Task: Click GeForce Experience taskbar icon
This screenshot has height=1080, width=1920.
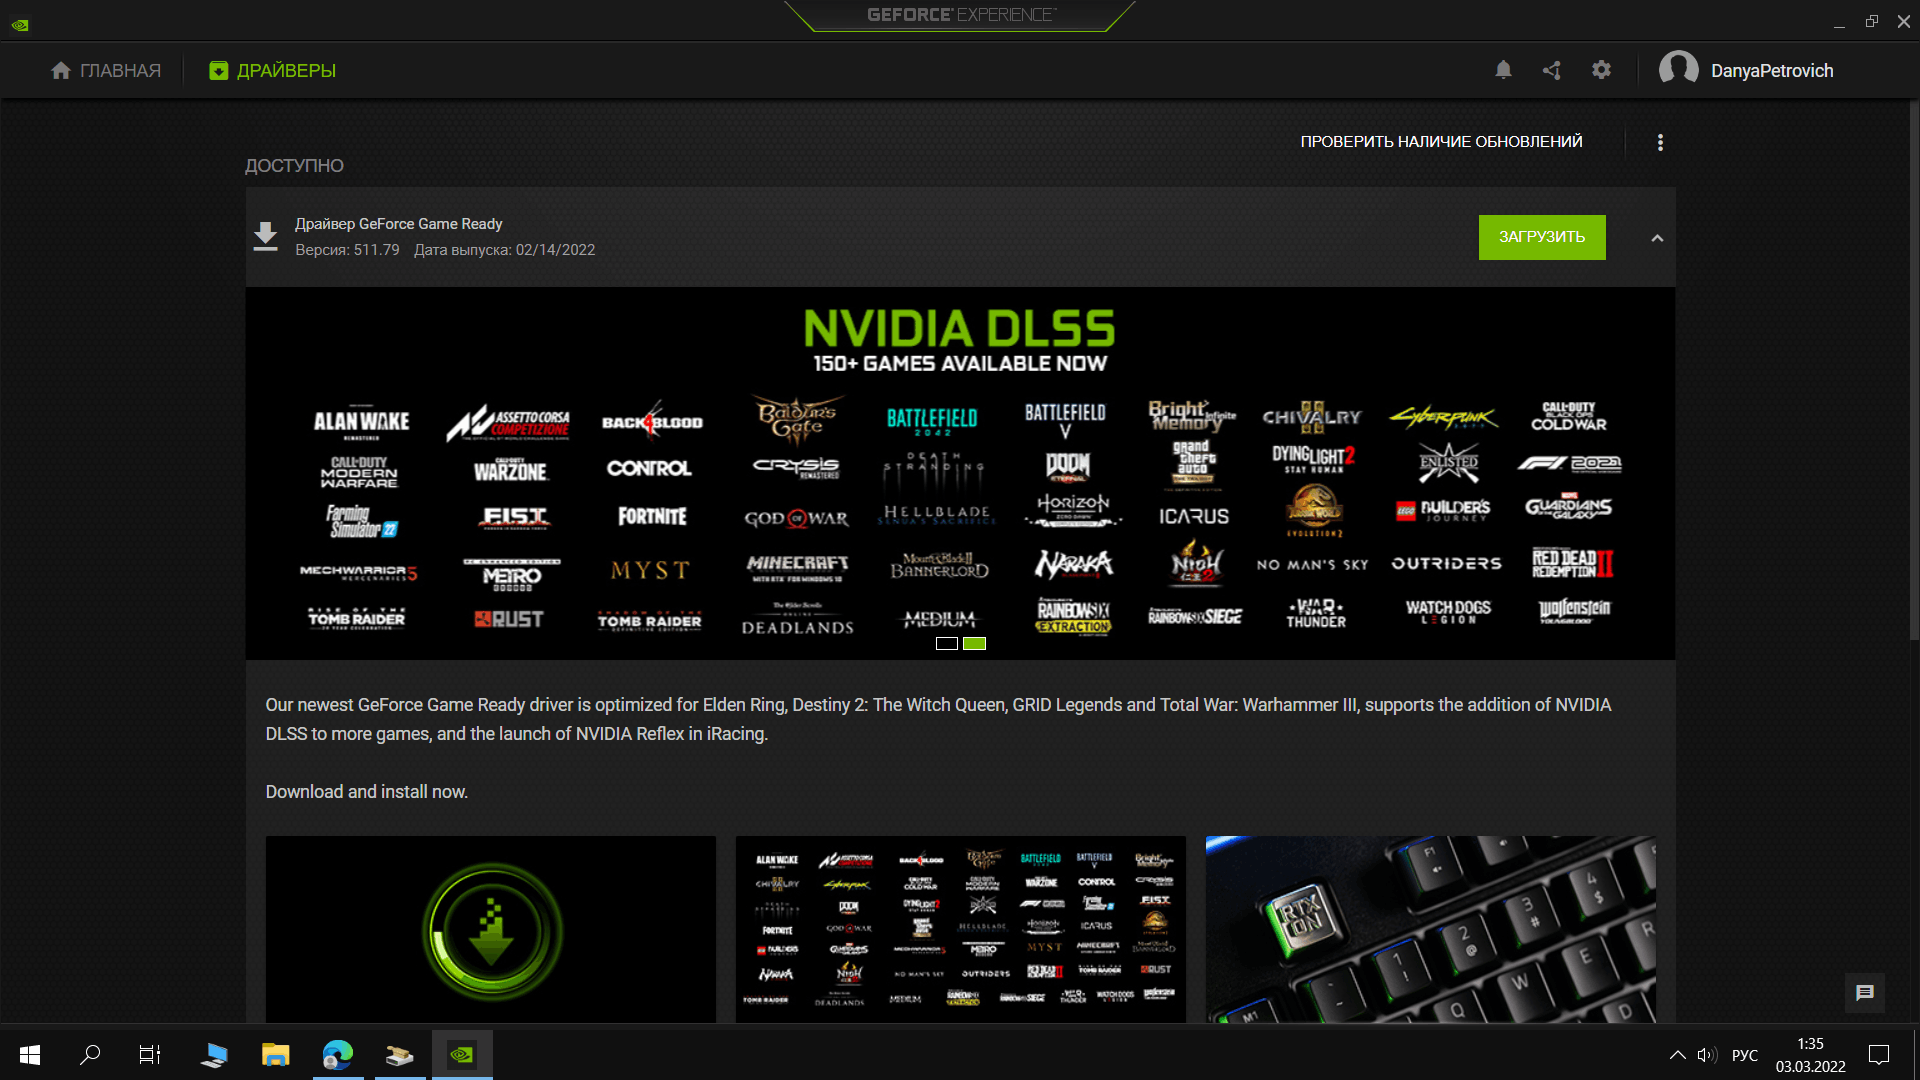Action: click(x=462, y=1054)
